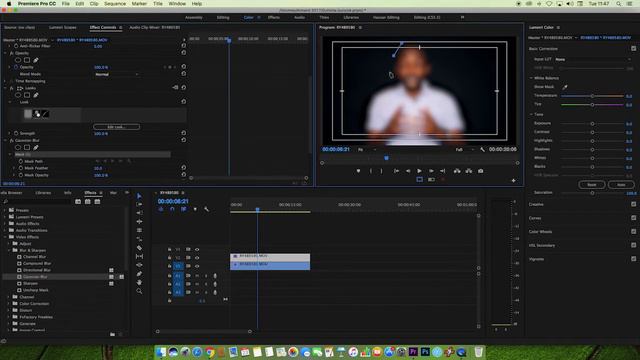Viewport: 640px width, 360px height.
Task: Open Spotlight search in menu bar
Action: point(619,4)
